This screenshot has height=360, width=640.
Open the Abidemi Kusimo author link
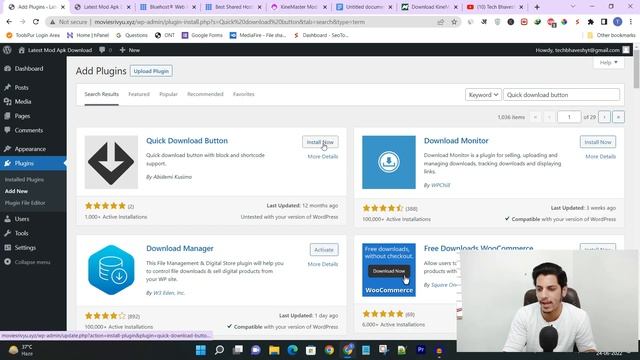(x=172, y=177)
